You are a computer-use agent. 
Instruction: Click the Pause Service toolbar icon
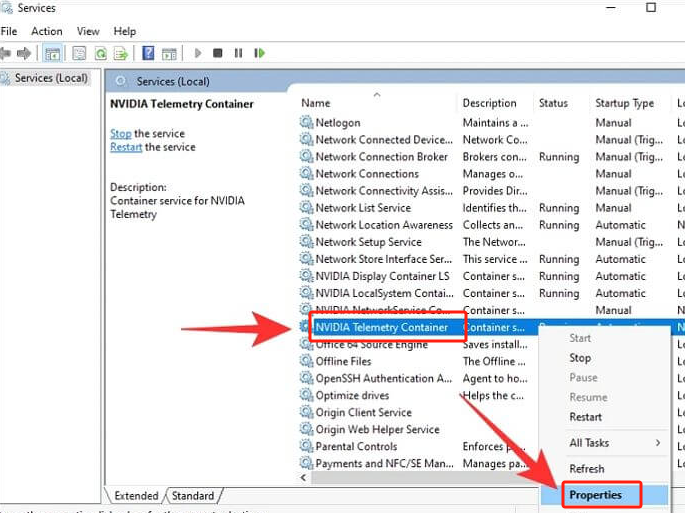239,53
